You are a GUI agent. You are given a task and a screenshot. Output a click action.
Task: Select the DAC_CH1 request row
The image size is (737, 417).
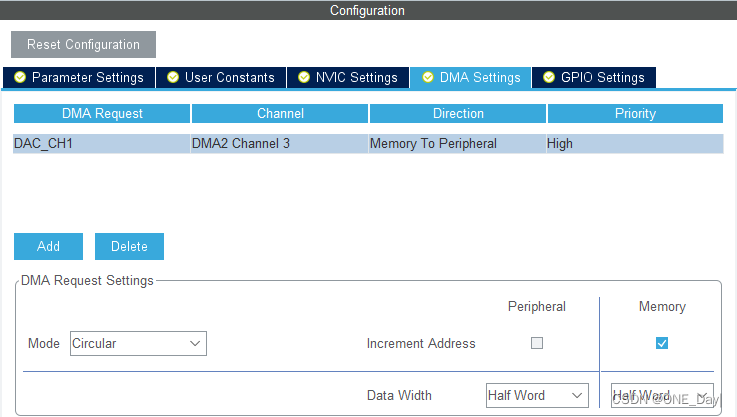tap(100, 143)
